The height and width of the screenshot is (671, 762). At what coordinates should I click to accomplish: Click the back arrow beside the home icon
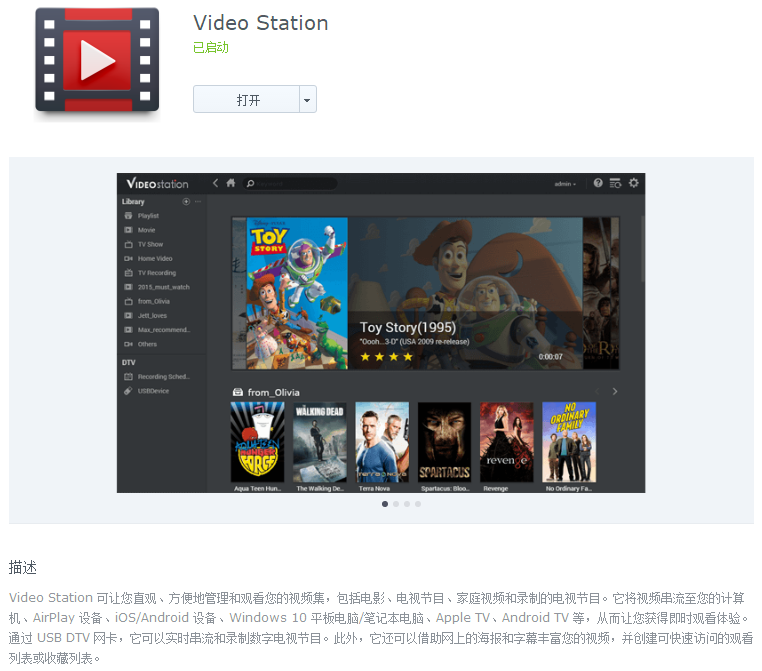(x=215, y=183)
